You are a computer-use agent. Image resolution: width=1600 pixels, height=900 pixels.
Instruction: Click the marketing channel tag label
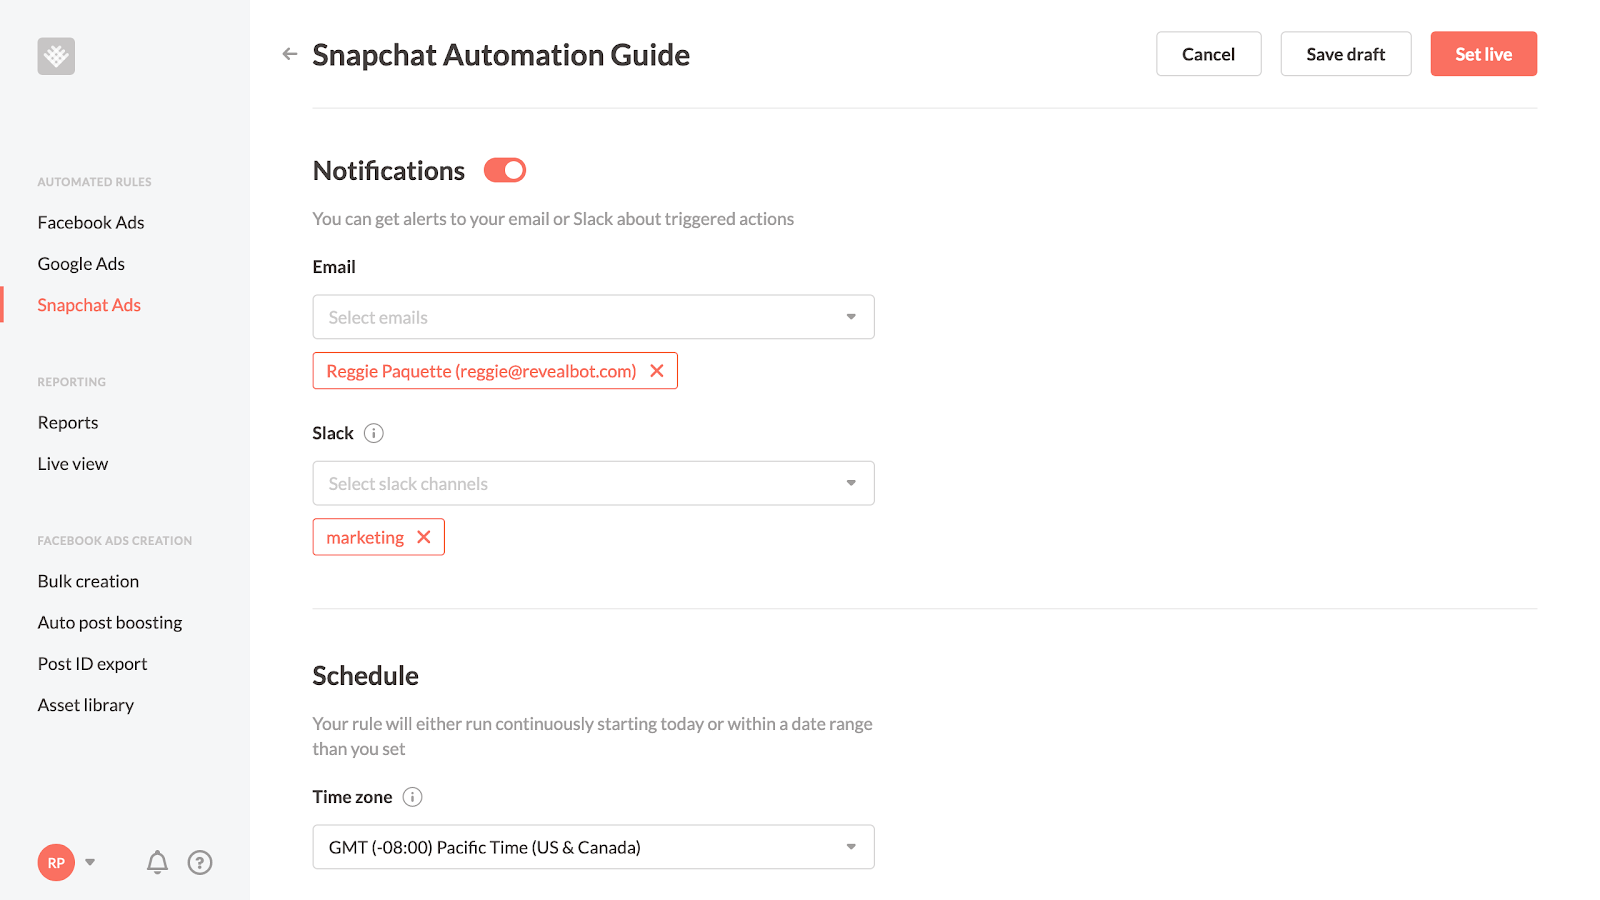(x=365, y=538)
